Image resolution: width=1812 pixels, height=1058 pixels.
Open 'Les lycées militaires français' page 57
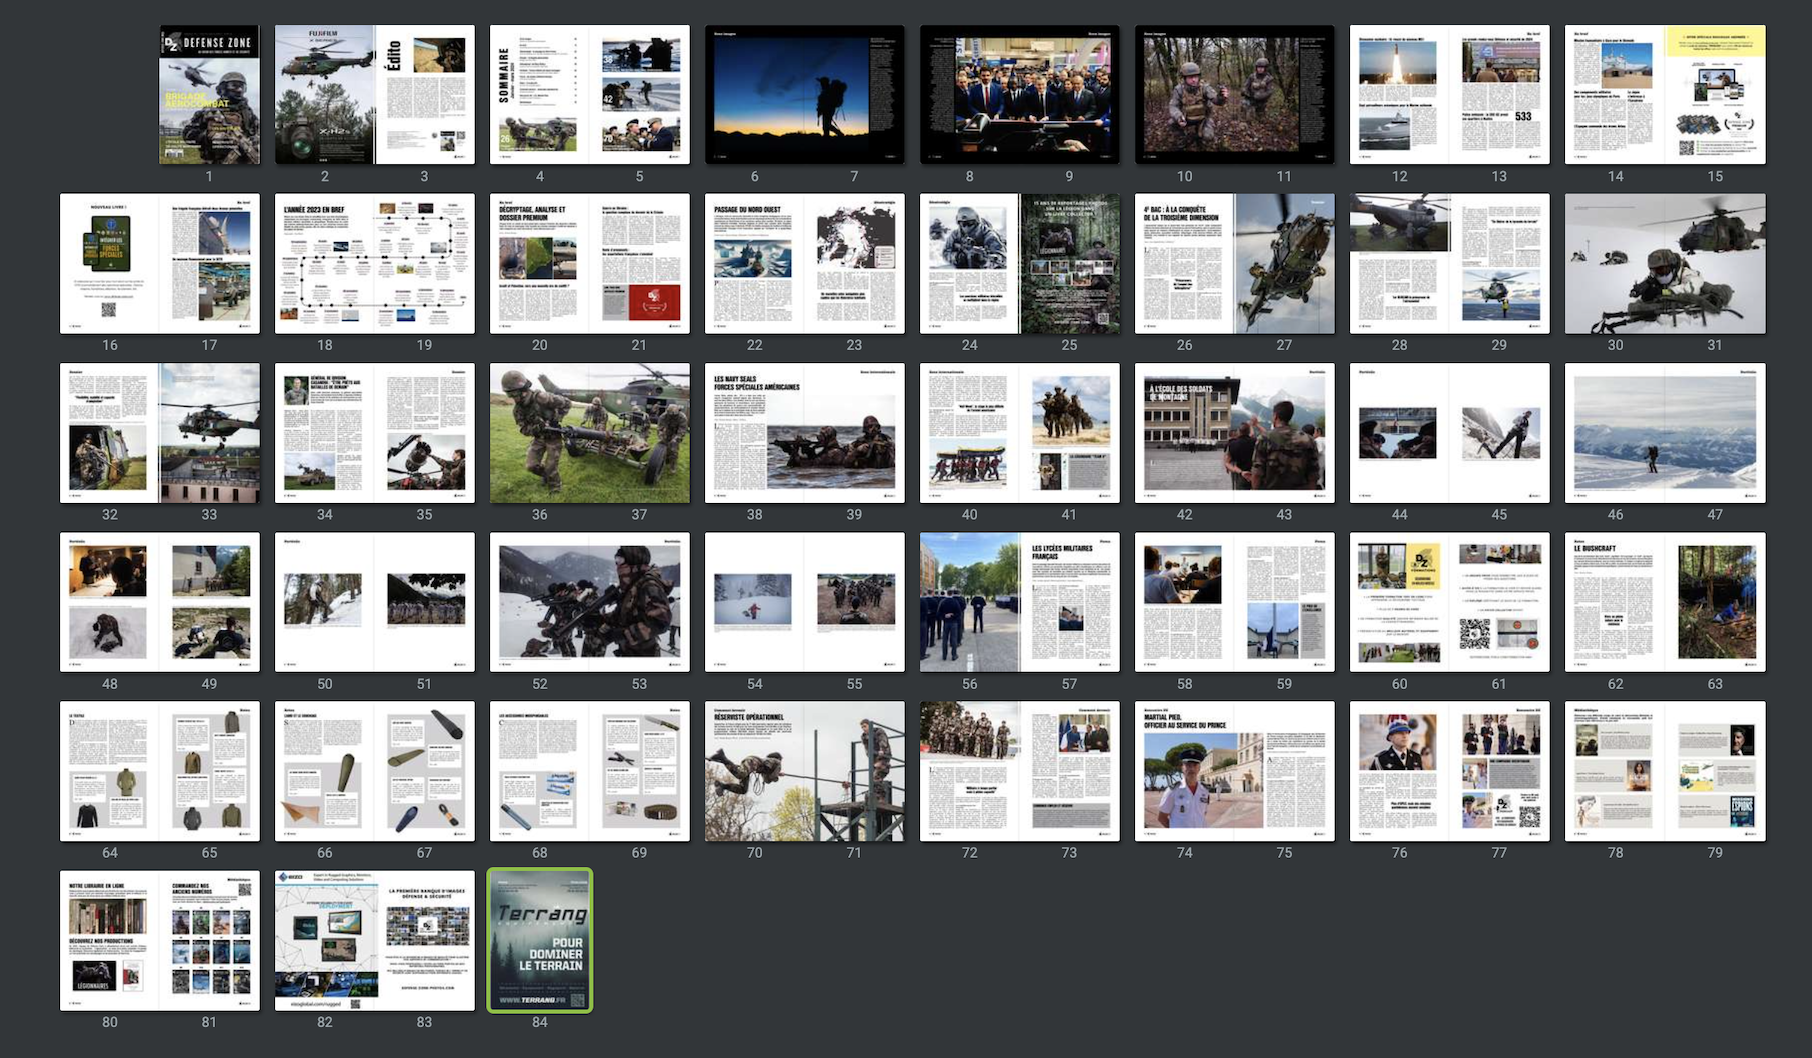click(1070, 602)
